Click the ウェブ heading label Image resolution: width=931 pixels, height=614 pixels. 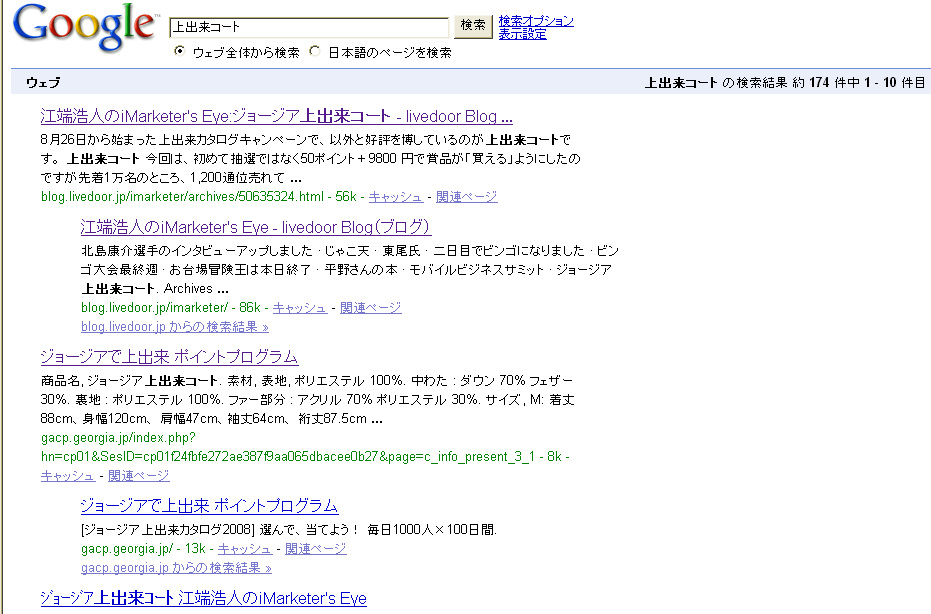coord(43,83)
